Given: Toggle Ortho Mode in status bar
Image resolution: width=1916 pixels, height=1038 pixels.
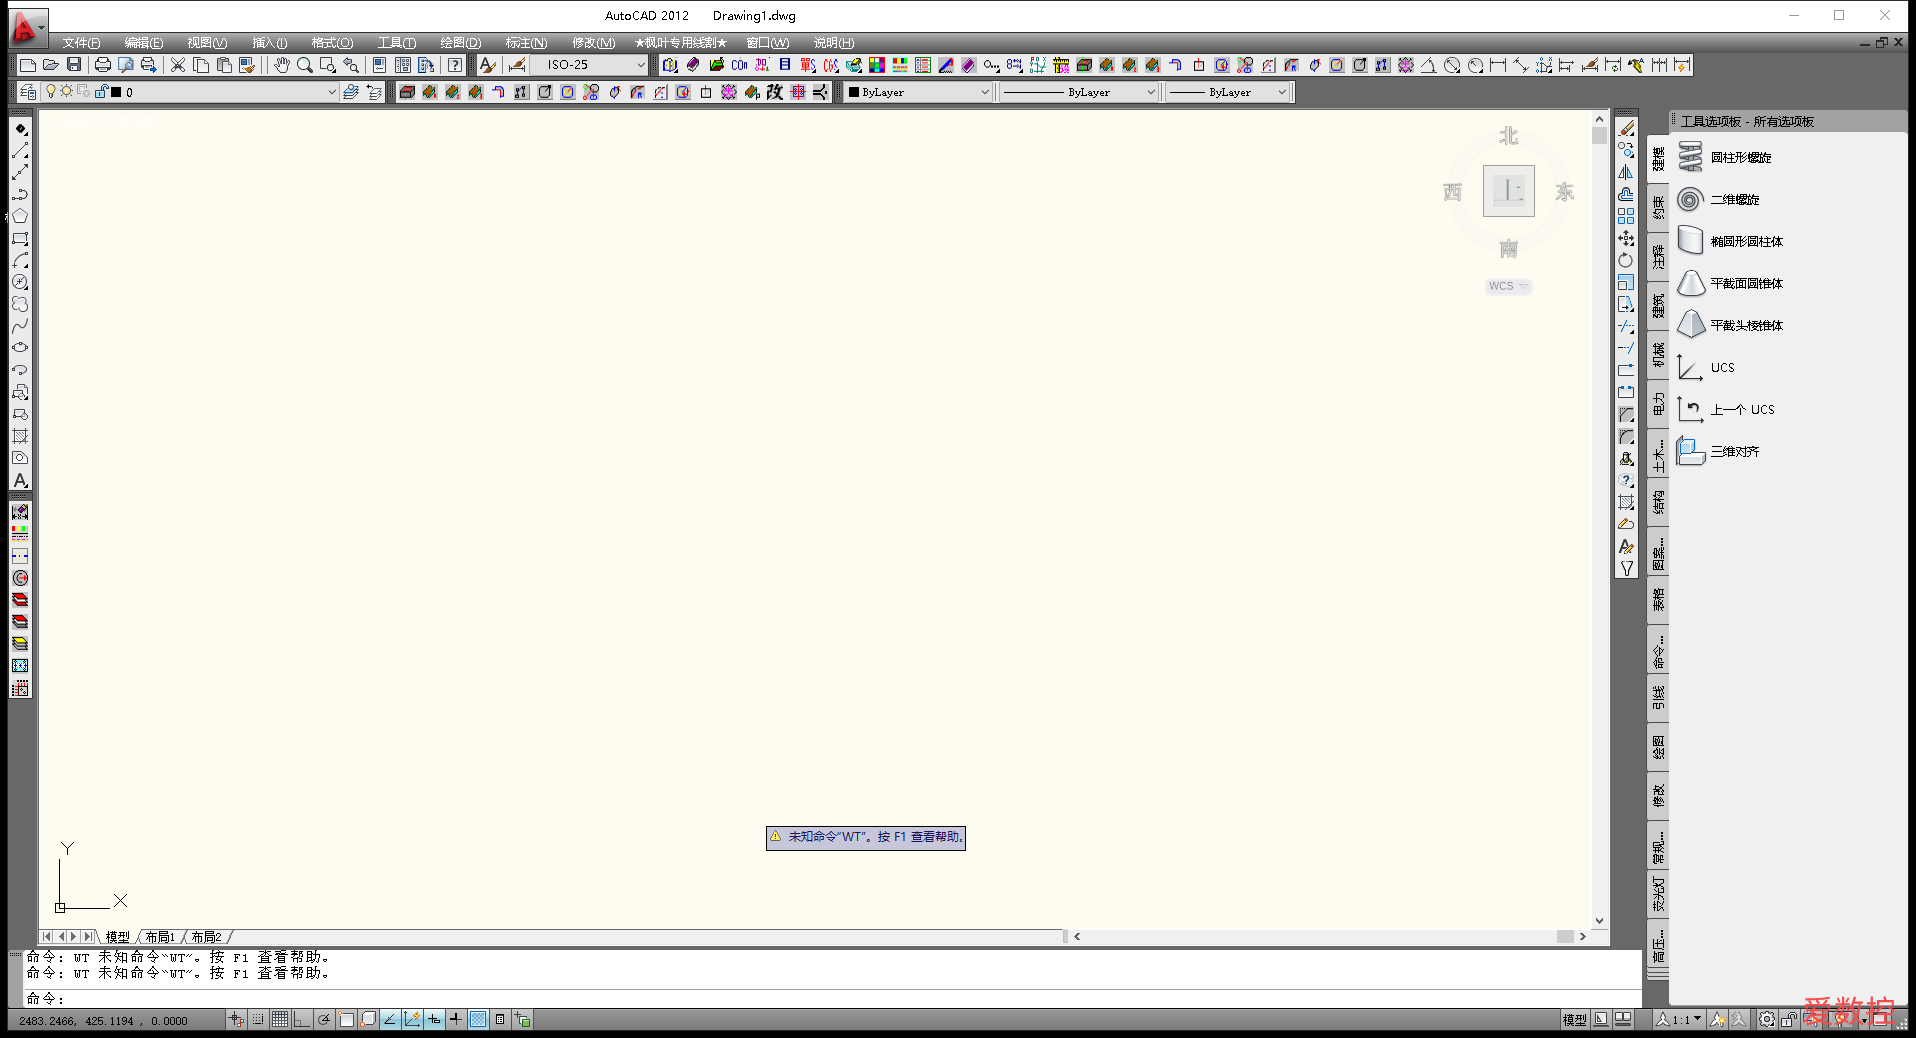Looking at the screenshot, I should click(302, 1020).
